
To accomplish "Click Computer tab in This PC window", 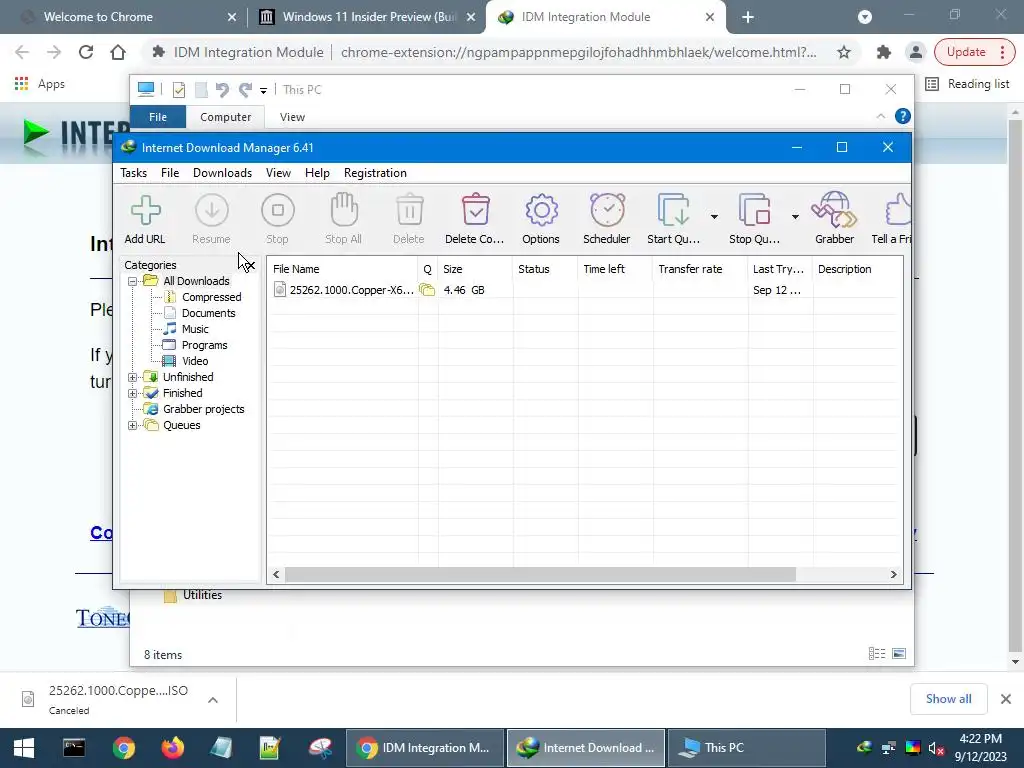I will pyautogui.click(x=225, y=117).
